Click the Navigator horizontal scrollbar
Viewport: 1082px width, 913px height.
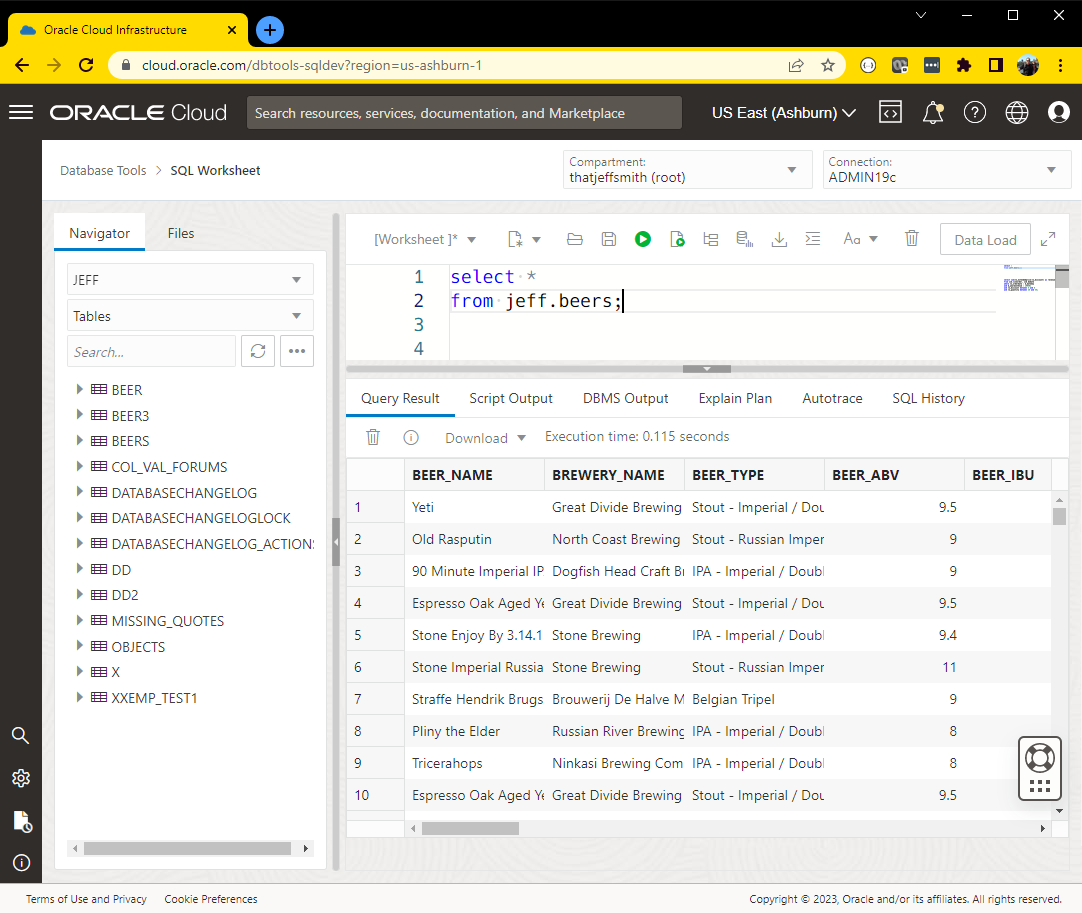[x=187, y=848]
